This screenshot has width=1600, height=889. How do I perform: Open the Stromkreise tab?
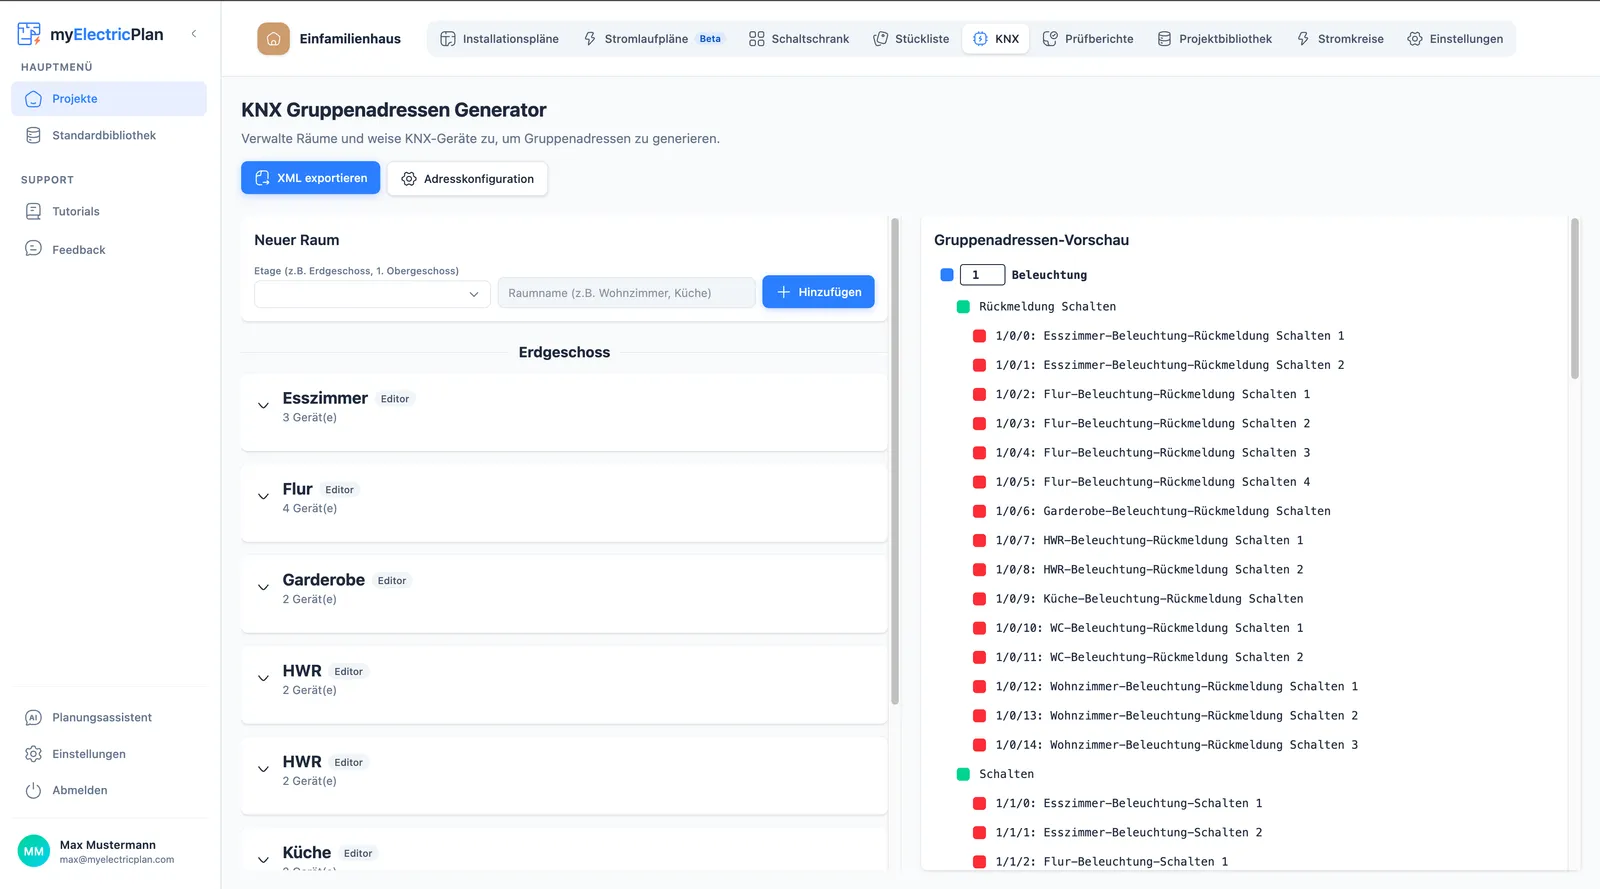pyautogui.click(x=1340, y=39)
